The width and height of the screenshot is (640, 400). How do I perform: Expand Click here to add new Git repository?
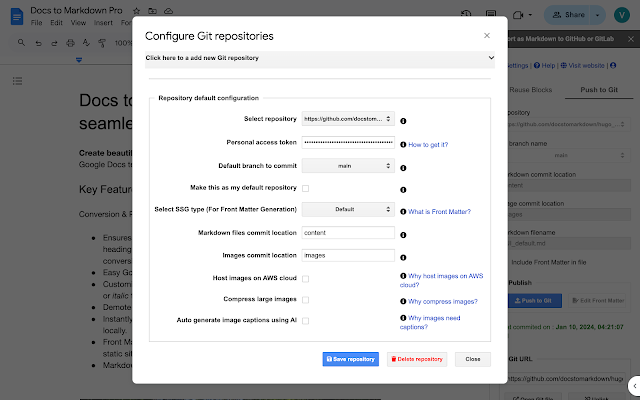coord(320,58)
